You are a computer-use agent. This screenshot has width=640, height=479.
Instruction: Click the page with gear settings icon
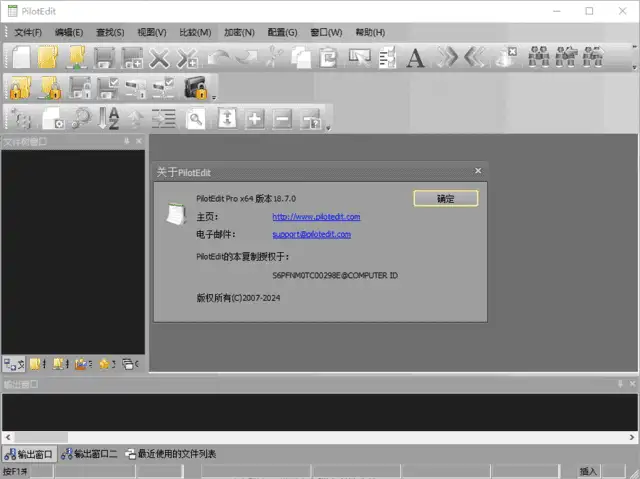tap(53, 118)
